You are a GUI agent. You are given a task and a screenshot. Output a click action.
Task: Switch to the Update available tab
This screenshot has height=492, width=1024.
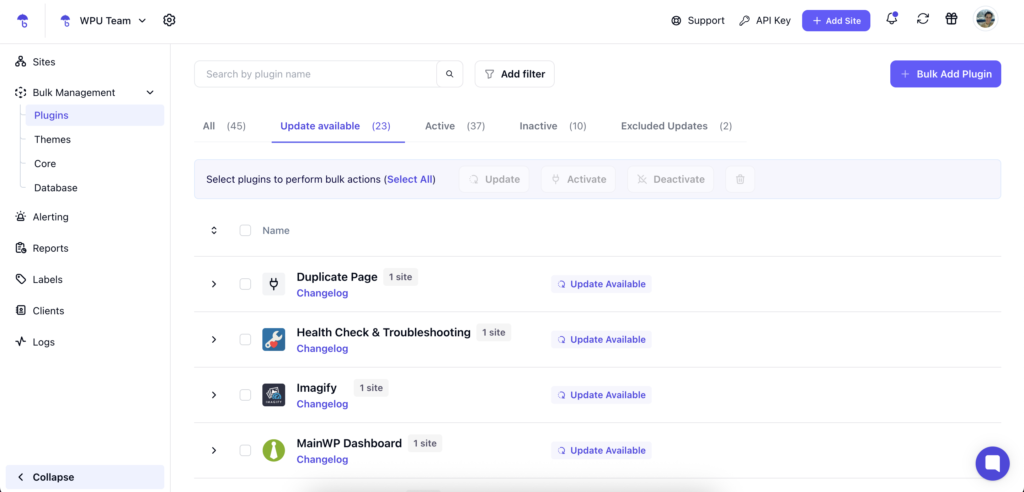(x=335, y=126)
